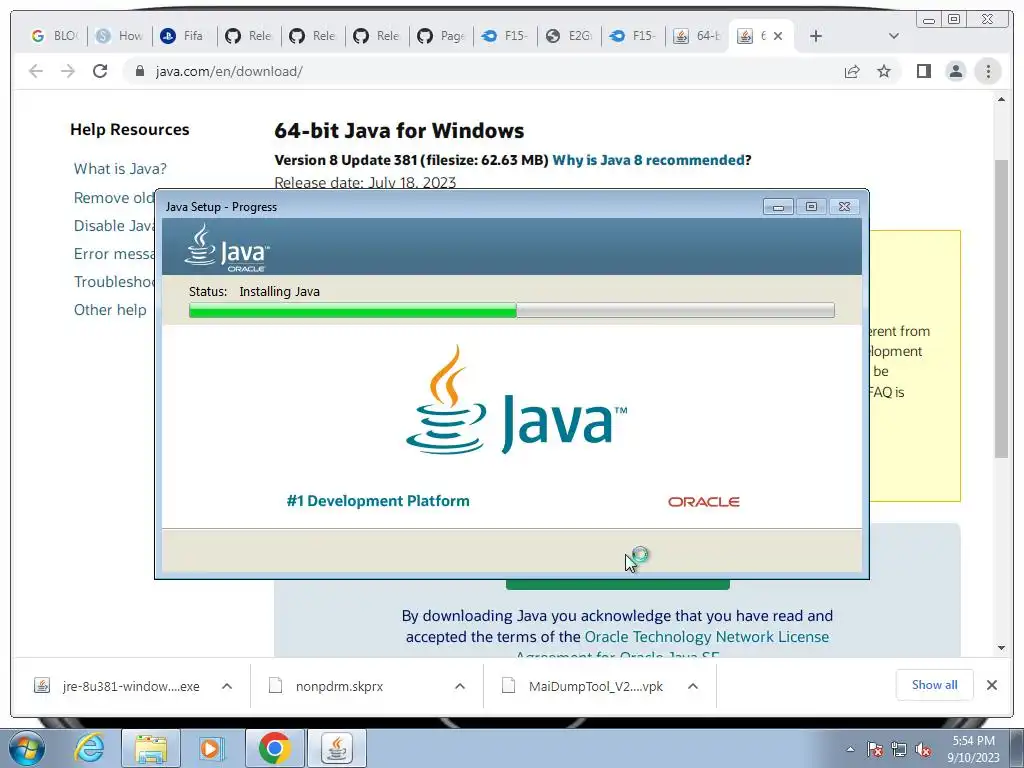View site information lock icon
Screen dimensions: 1024x768
(139, 71)
